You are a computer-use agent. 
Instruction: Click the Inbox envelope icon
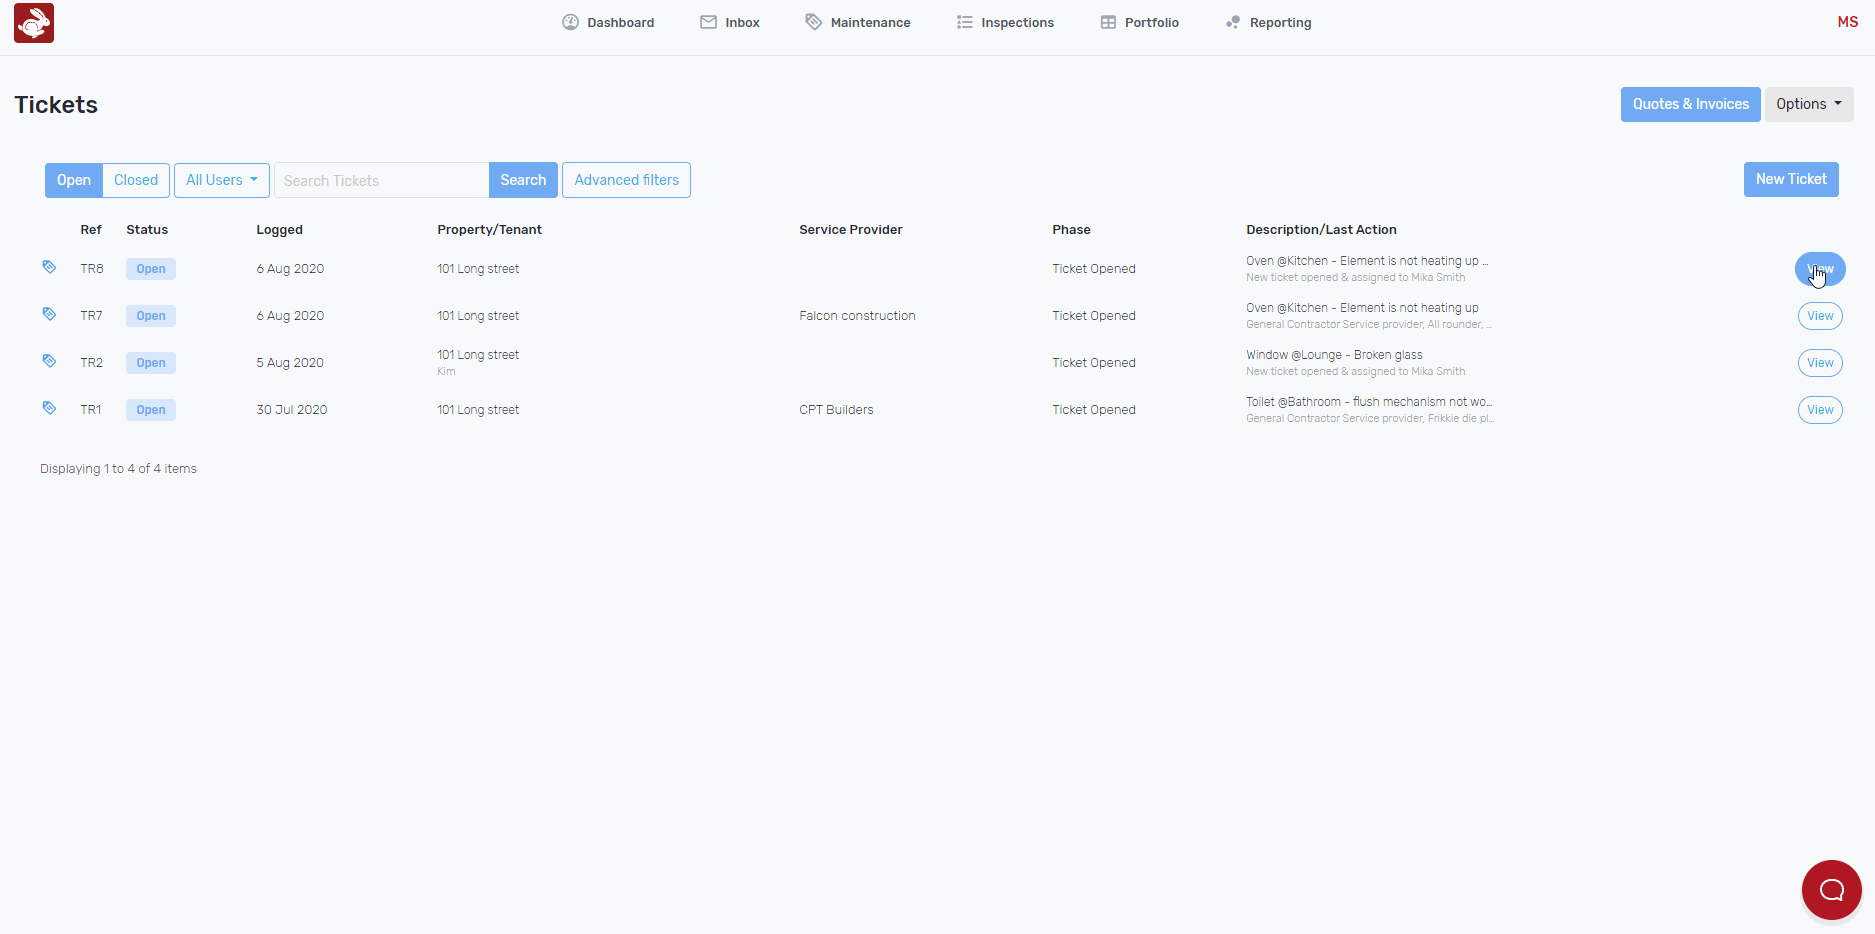coord(708,22)
